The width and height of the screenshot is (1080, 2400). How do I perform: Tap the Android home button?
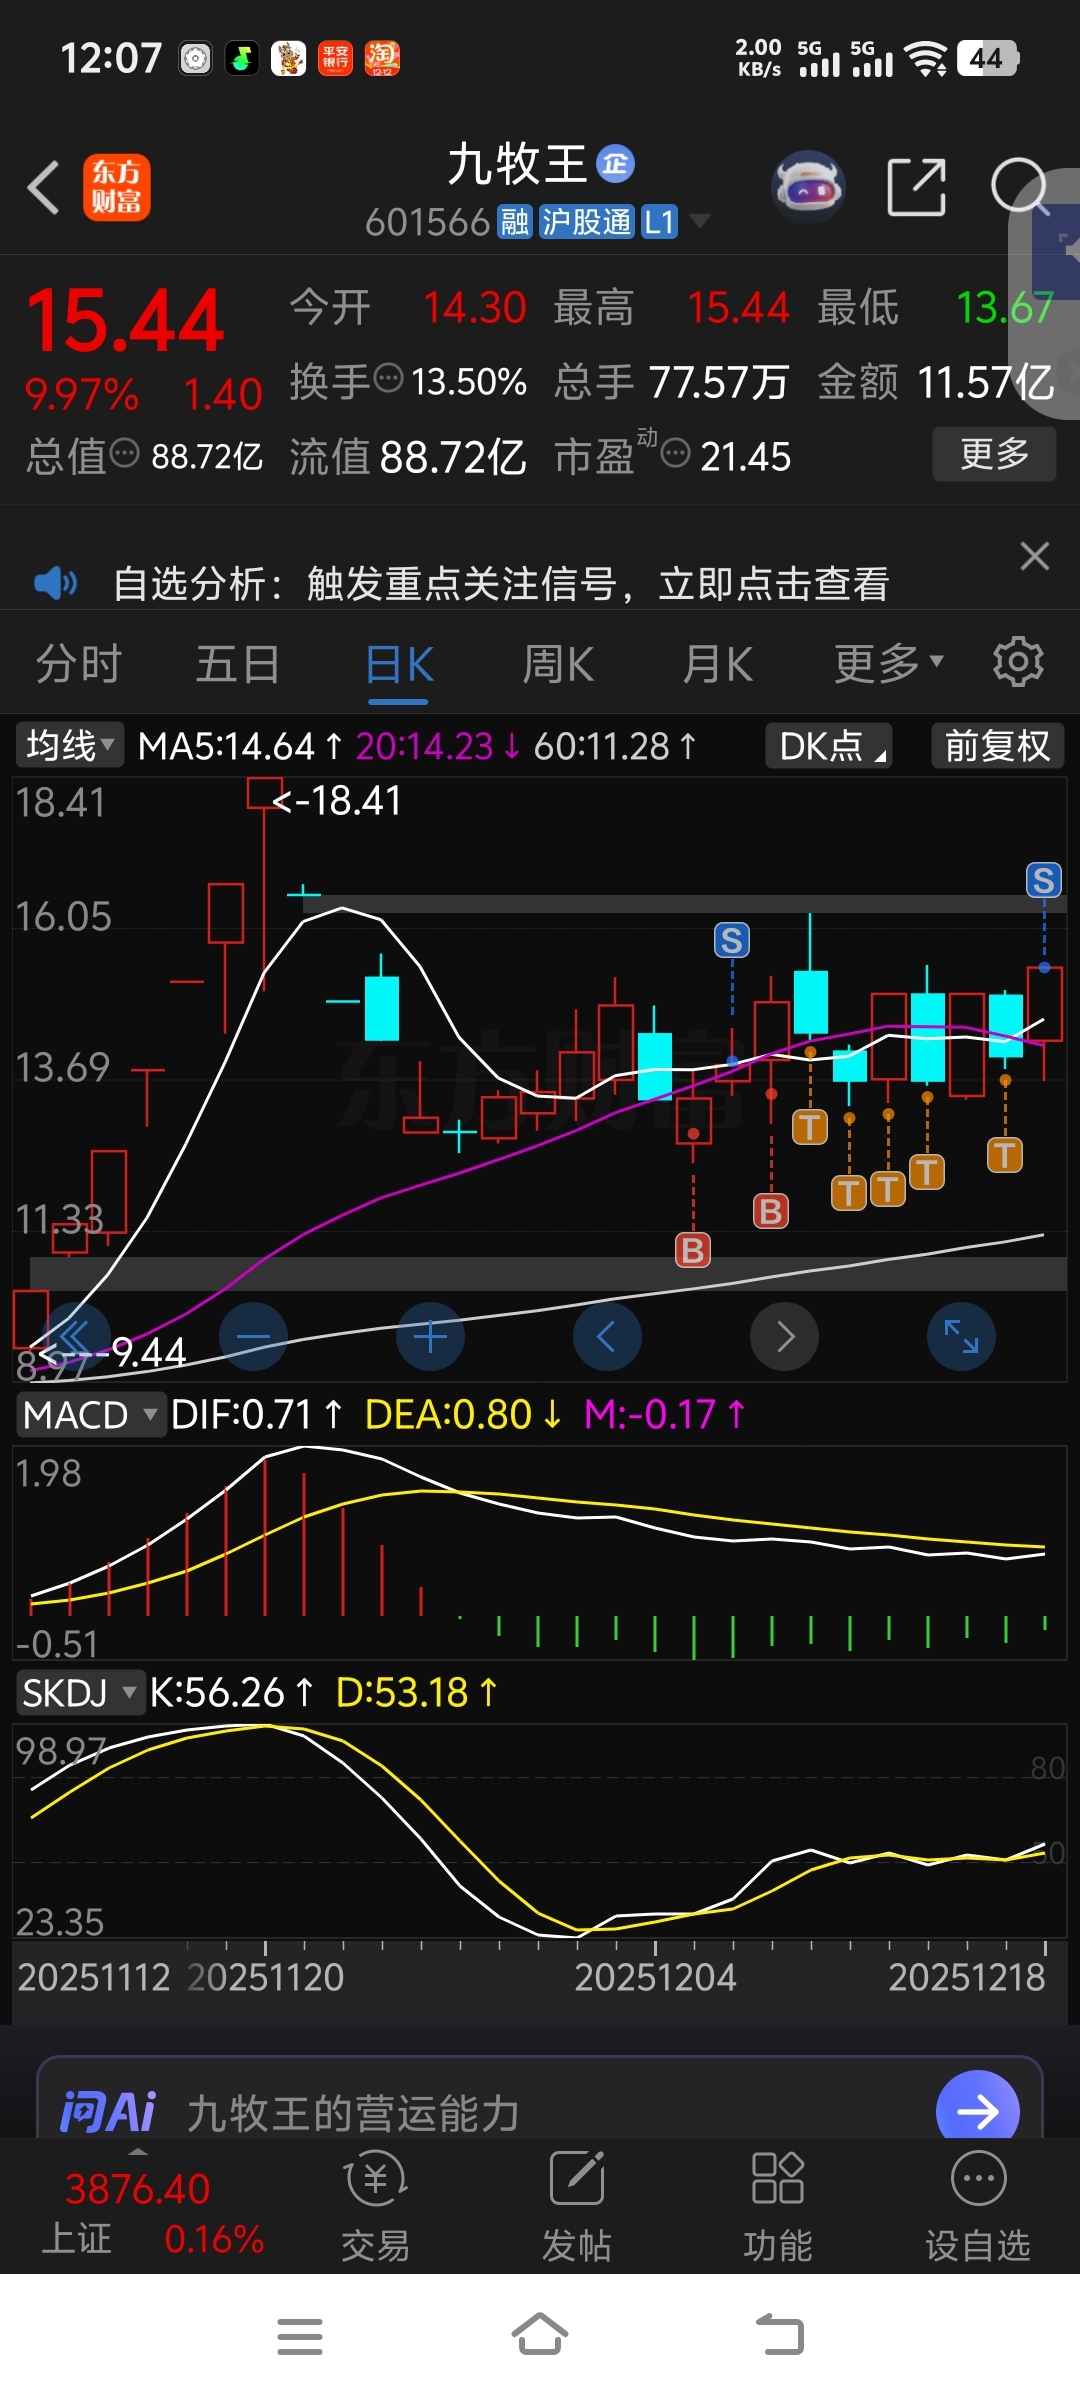pyautogui.click(x=540, y=2335)
